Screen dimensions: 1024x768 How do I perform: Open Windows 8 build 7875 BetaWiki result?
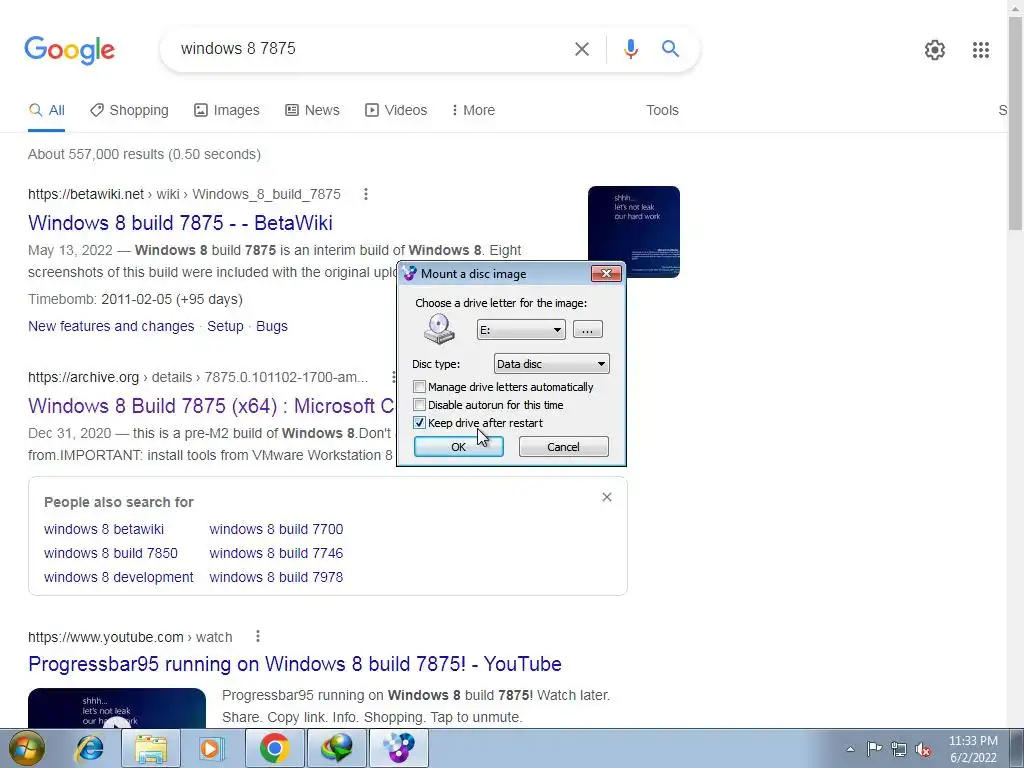tap(180, 223)
